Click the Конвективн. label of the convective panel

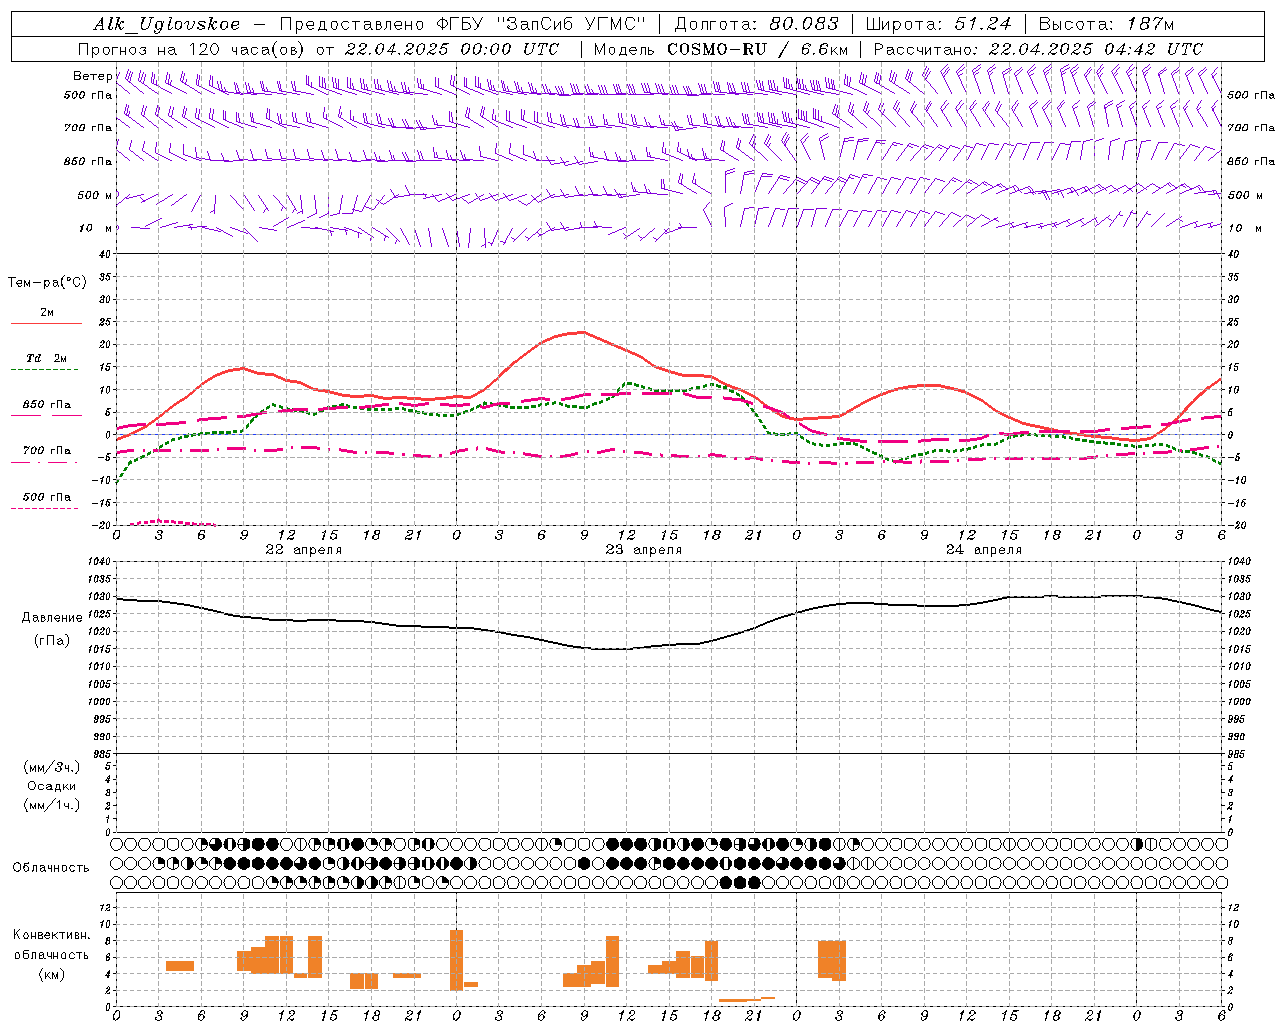51,935
